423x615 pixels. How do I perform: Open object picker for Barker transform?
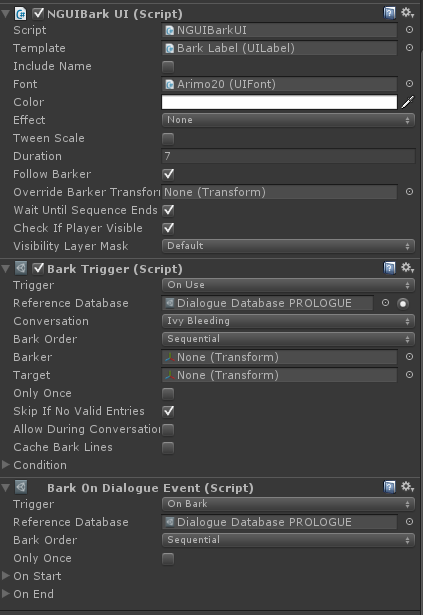pyautogui.click(x=409, y=357)
